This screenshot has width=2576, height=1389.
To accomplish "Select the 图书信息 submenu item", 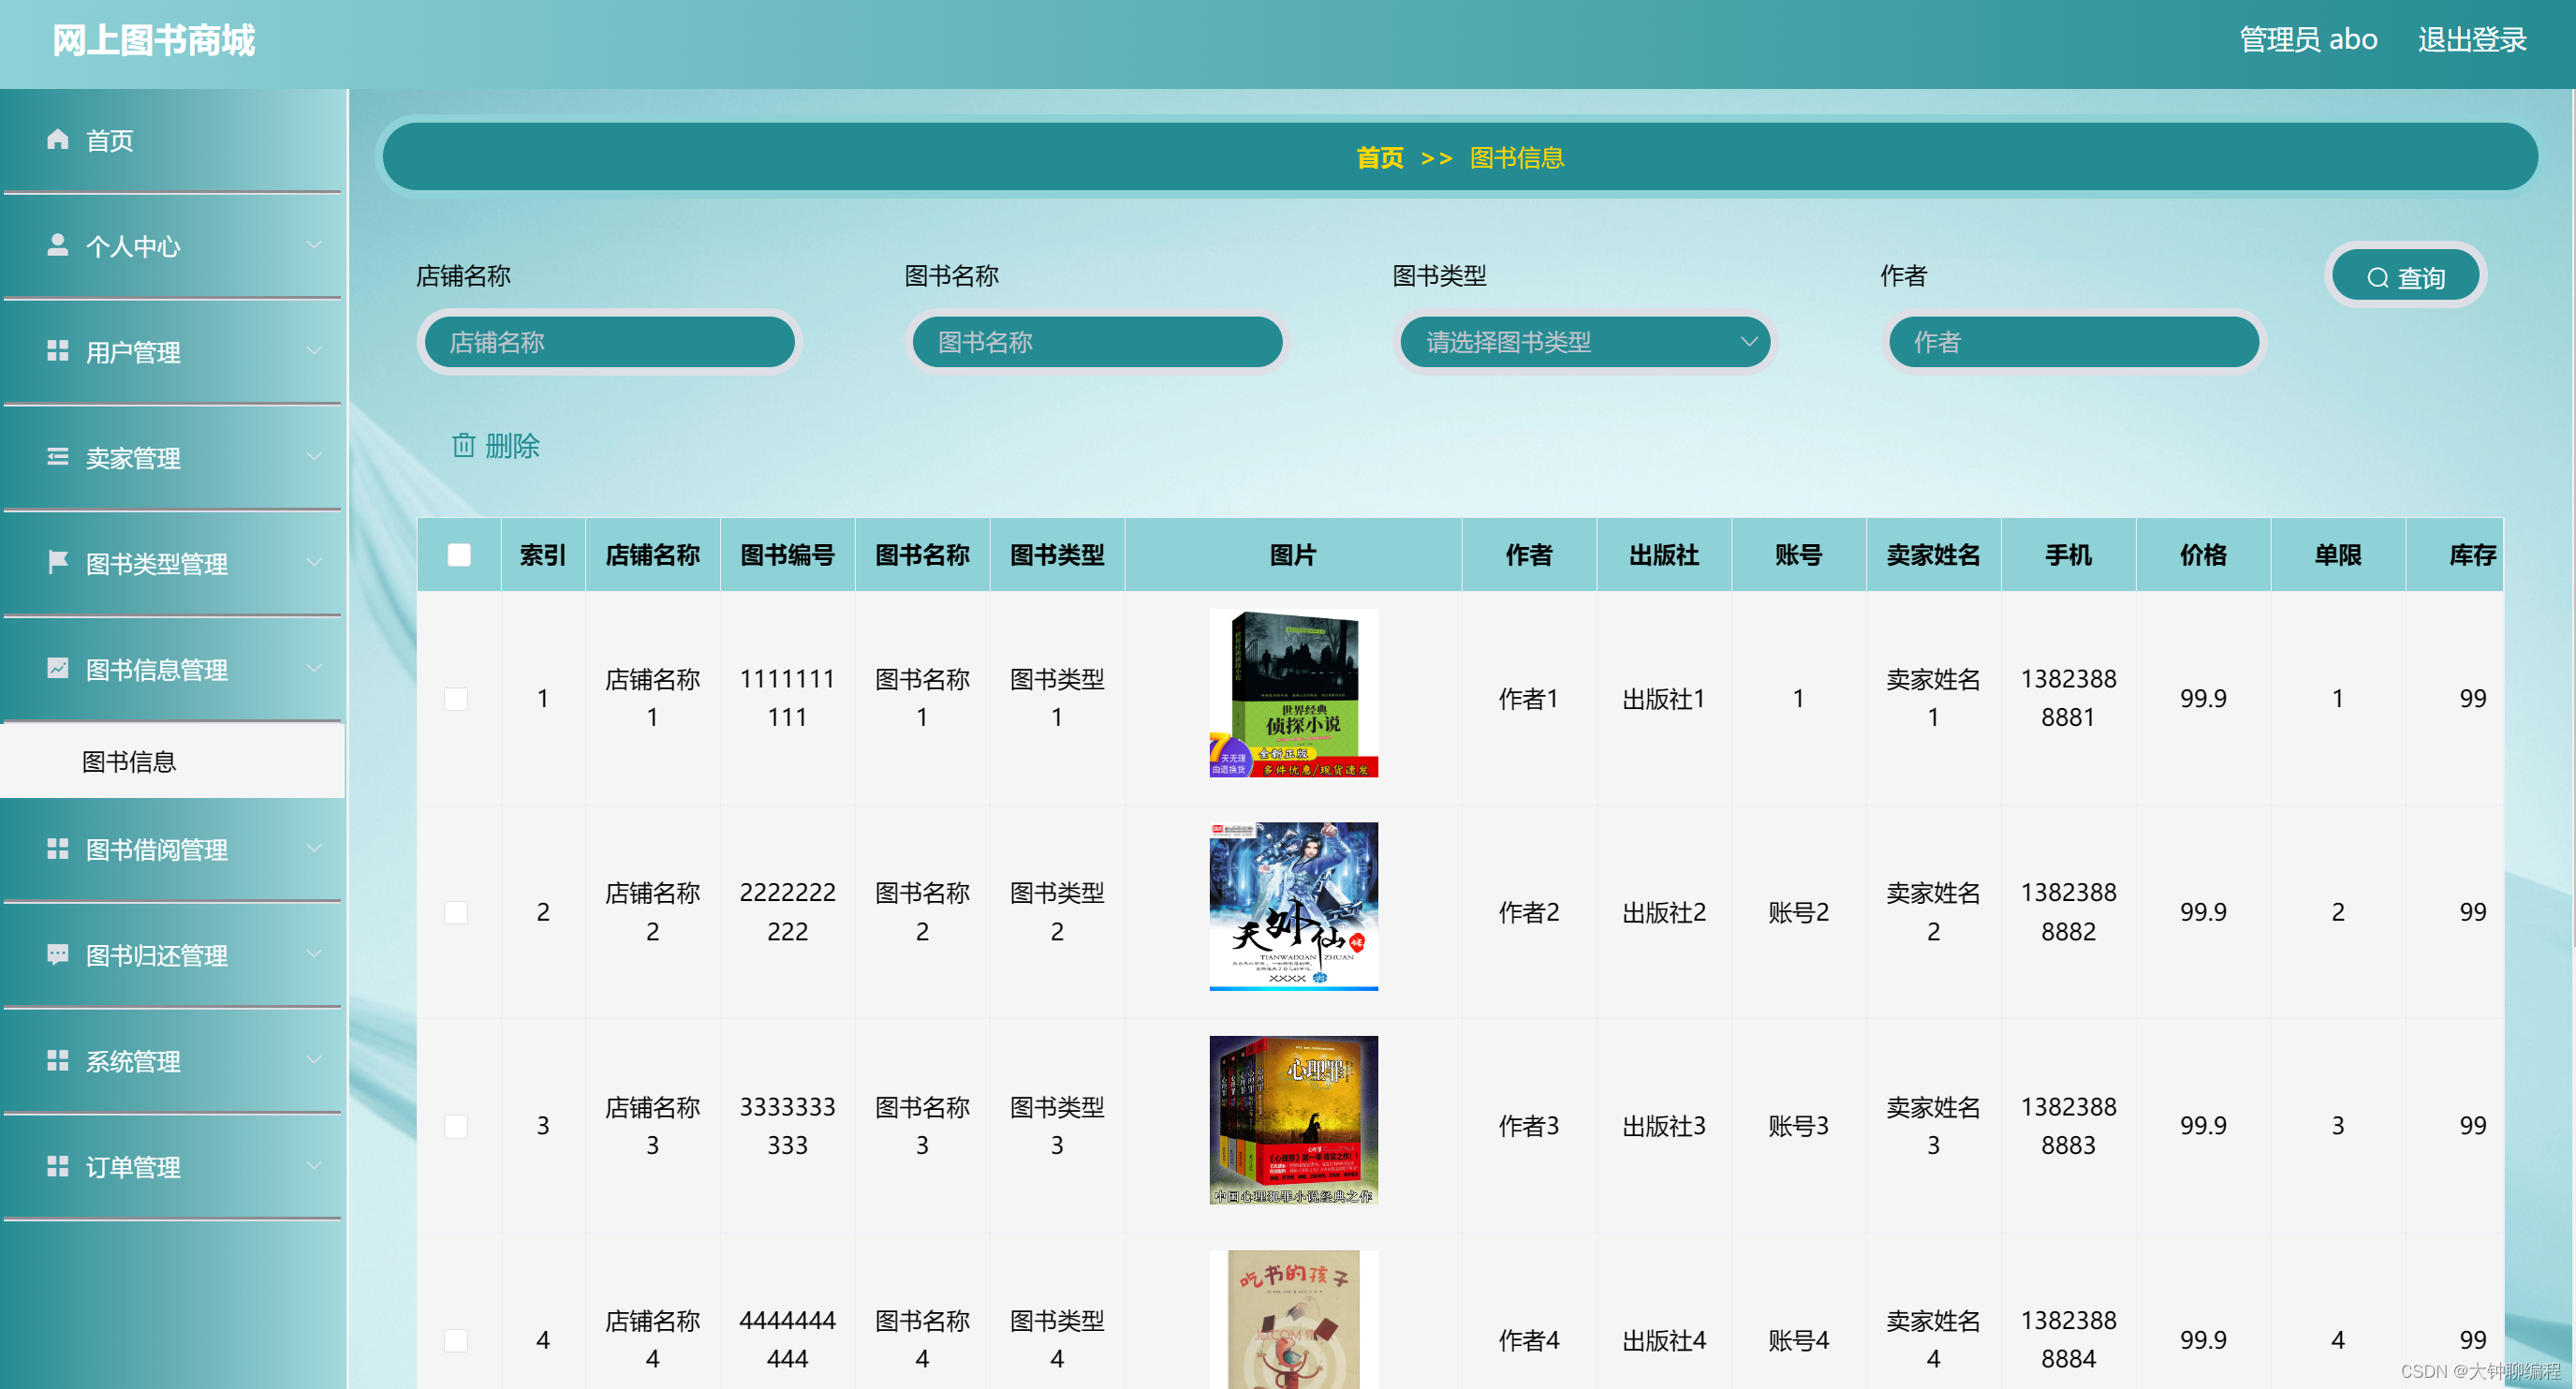I will click(x=129, y=762).
